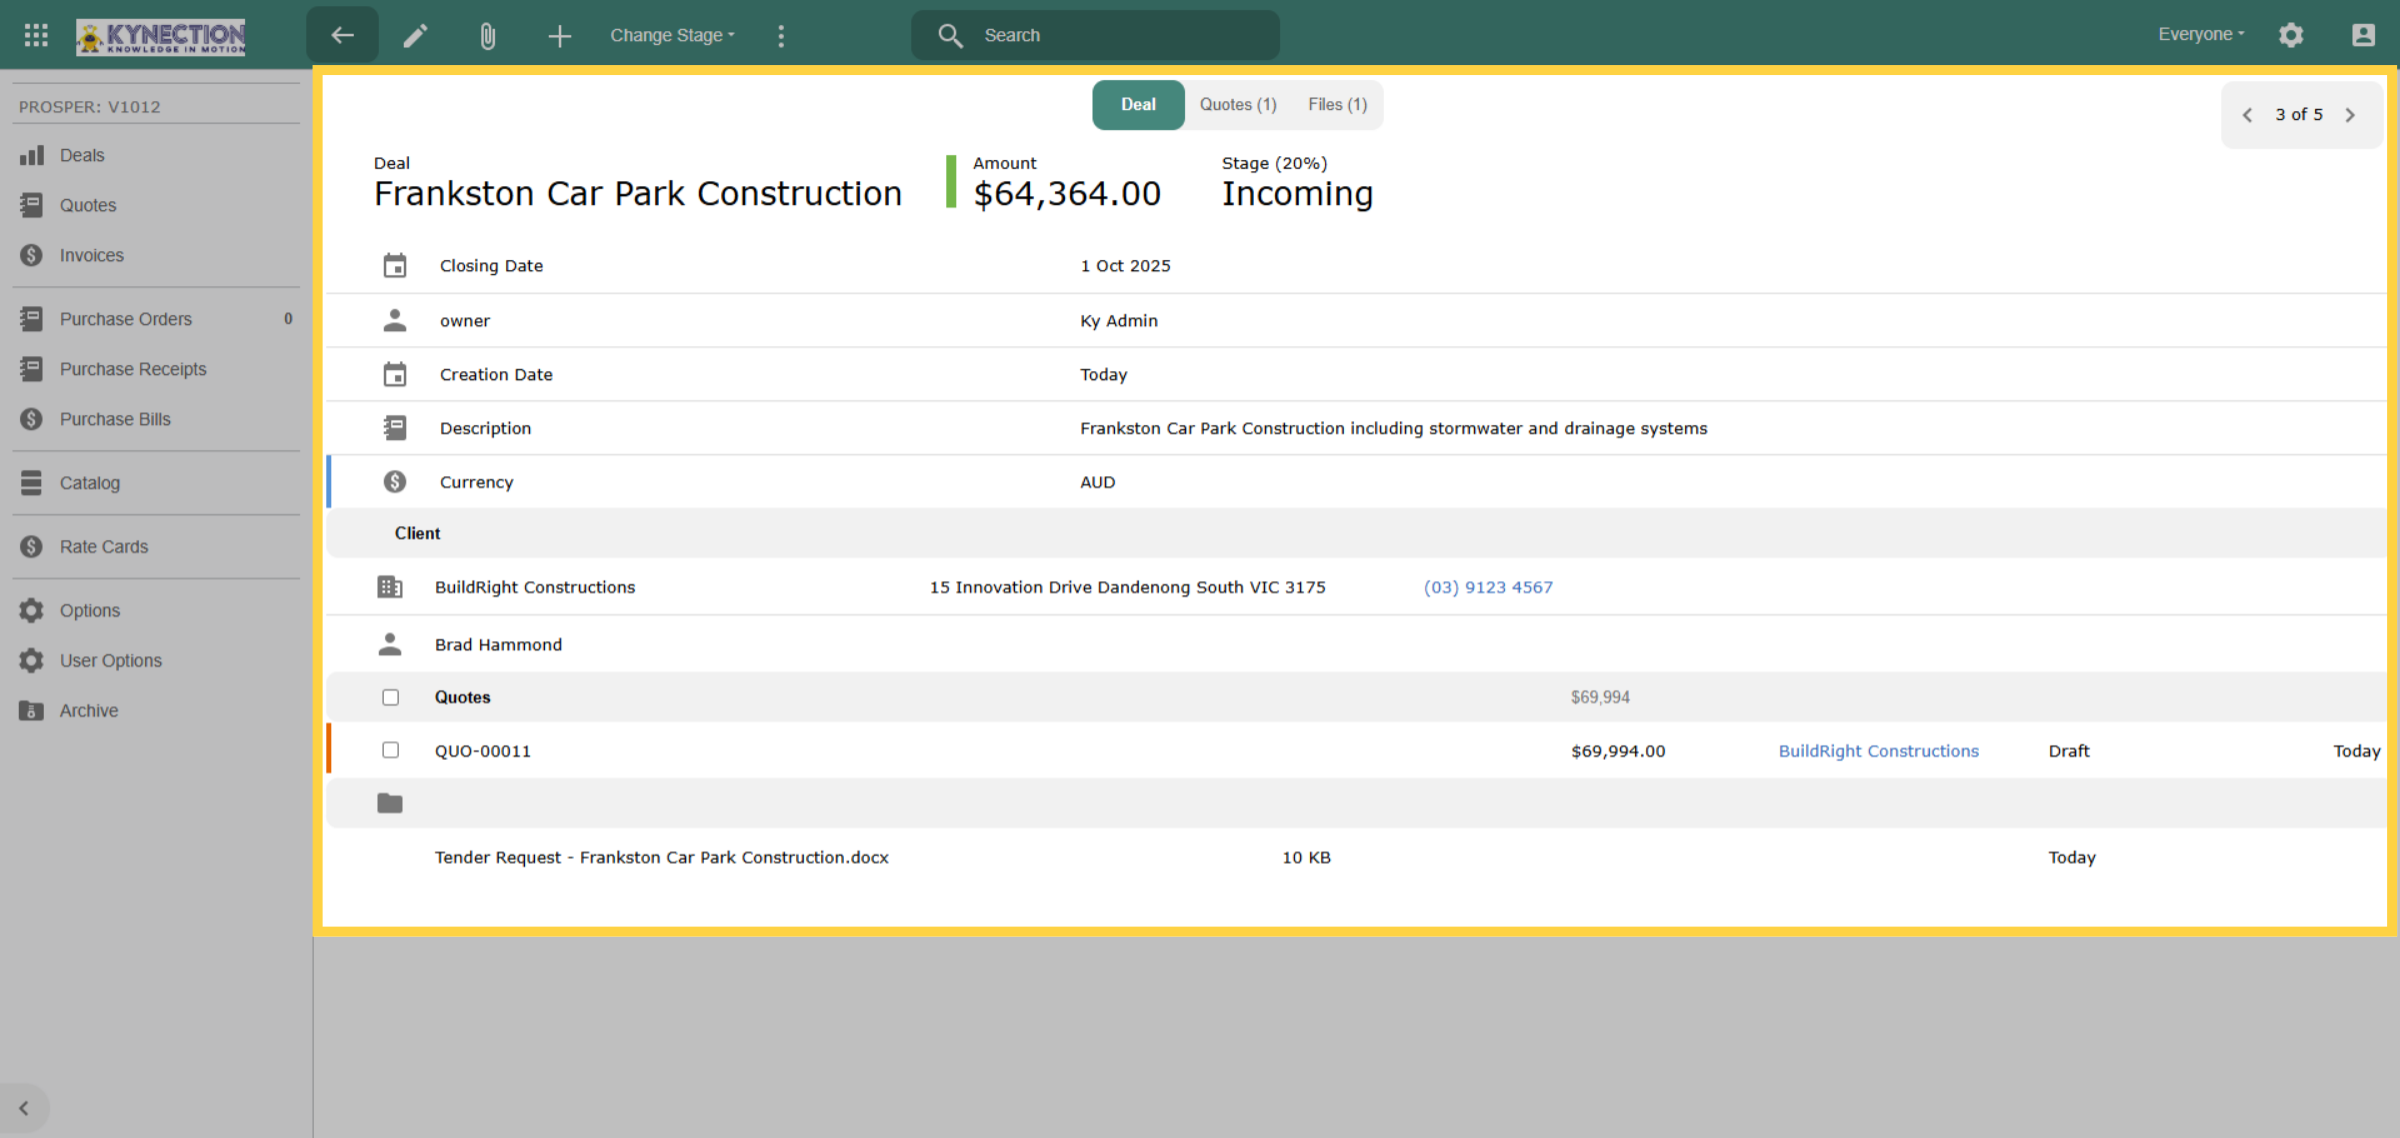Go to next deal record chevron

(2351, 115)
